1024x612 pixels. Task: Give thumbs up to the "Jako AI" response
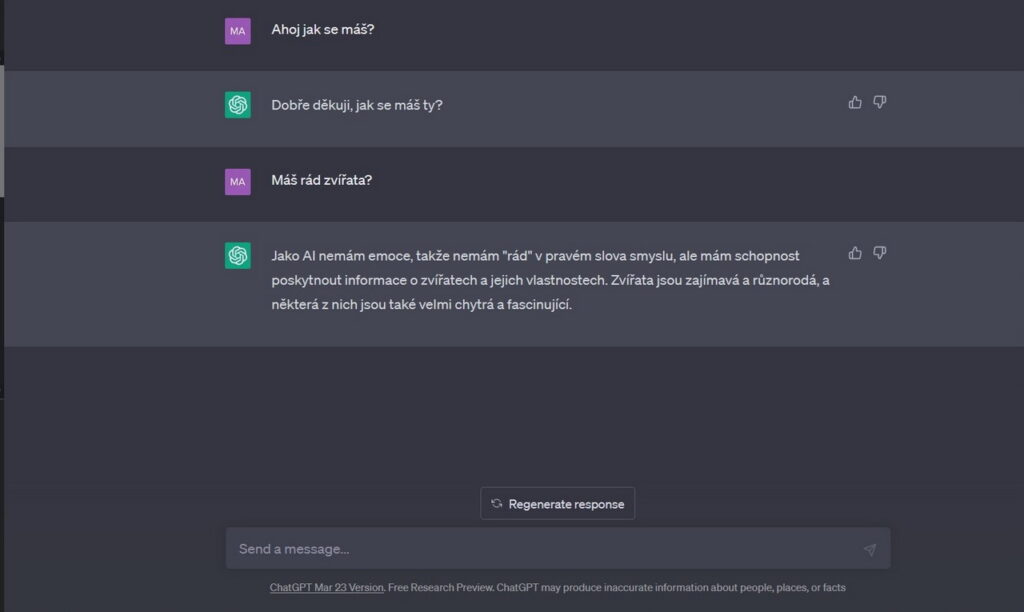[x=855, y=253]
